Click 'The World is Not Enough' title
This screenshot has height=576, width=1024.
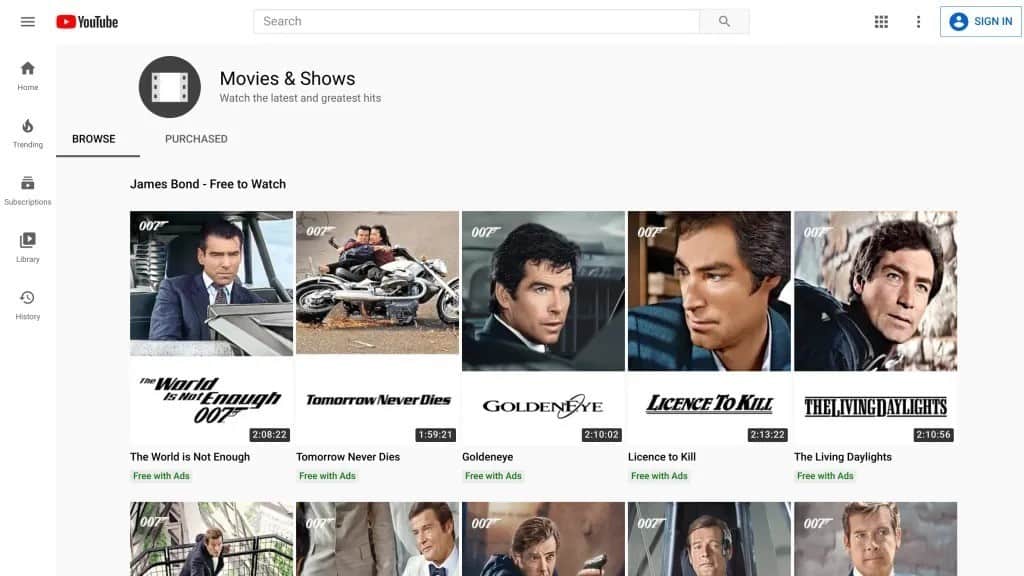tap(190, 457)
